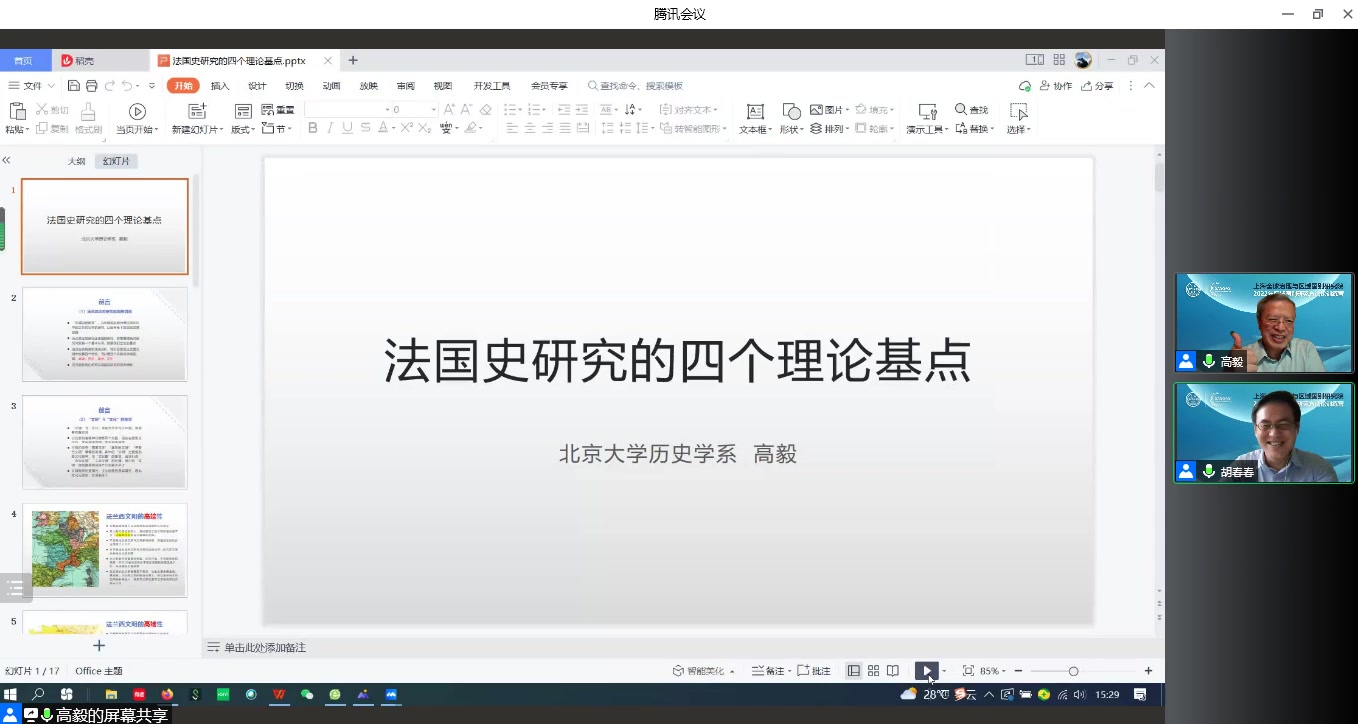Open the Animation (动画) ribbon tab
This screenshot has width=1358, height=724.
pyautogui.click(x=331, y=86)
